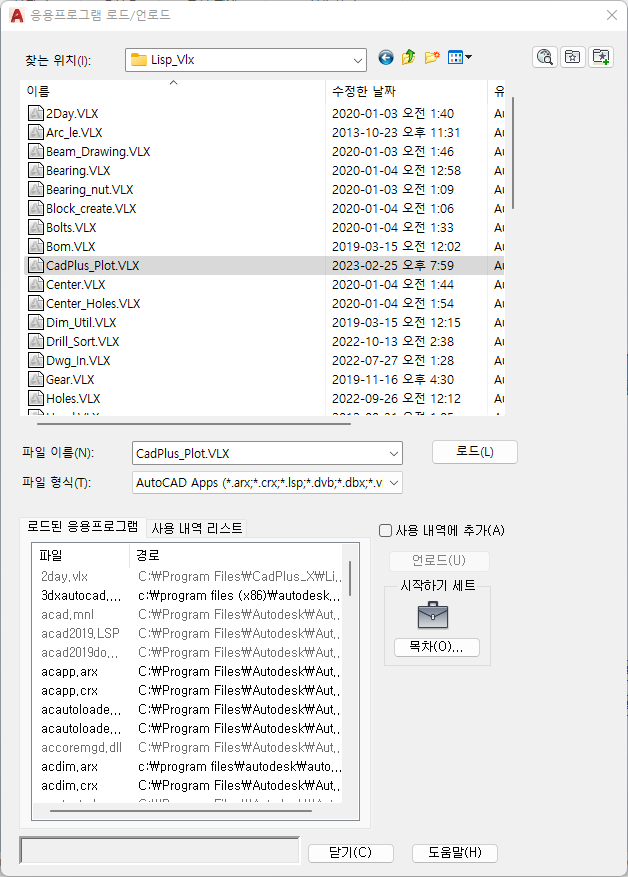Screen dimensions: 628x877
Task: Select the Bearing.VLX file icon
Action: tap(36, 170)
